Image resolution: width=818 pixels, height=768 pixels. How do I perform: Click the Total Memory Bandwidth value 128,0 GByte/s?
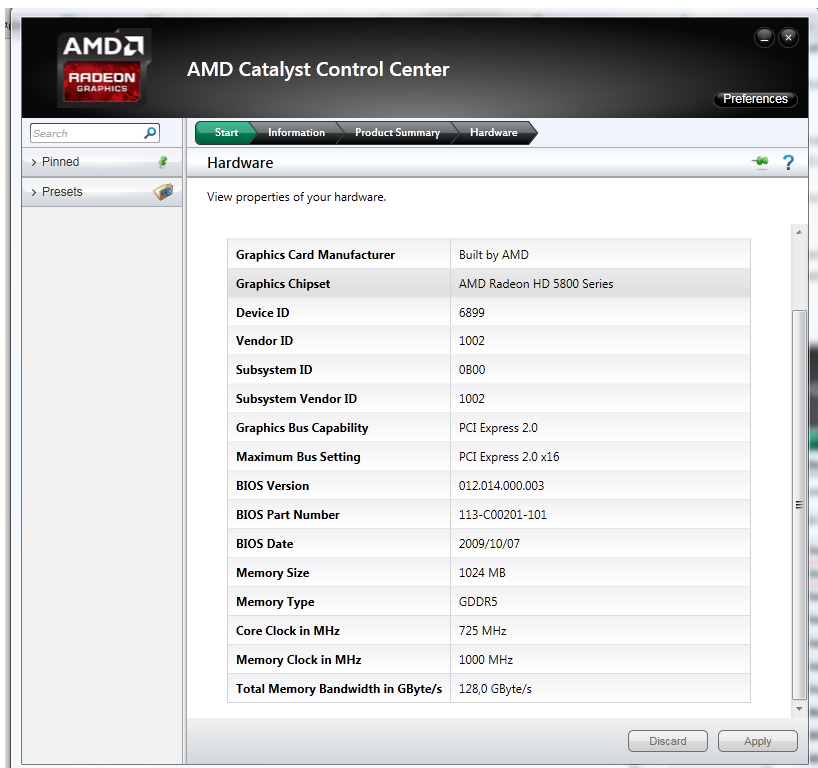495,689
